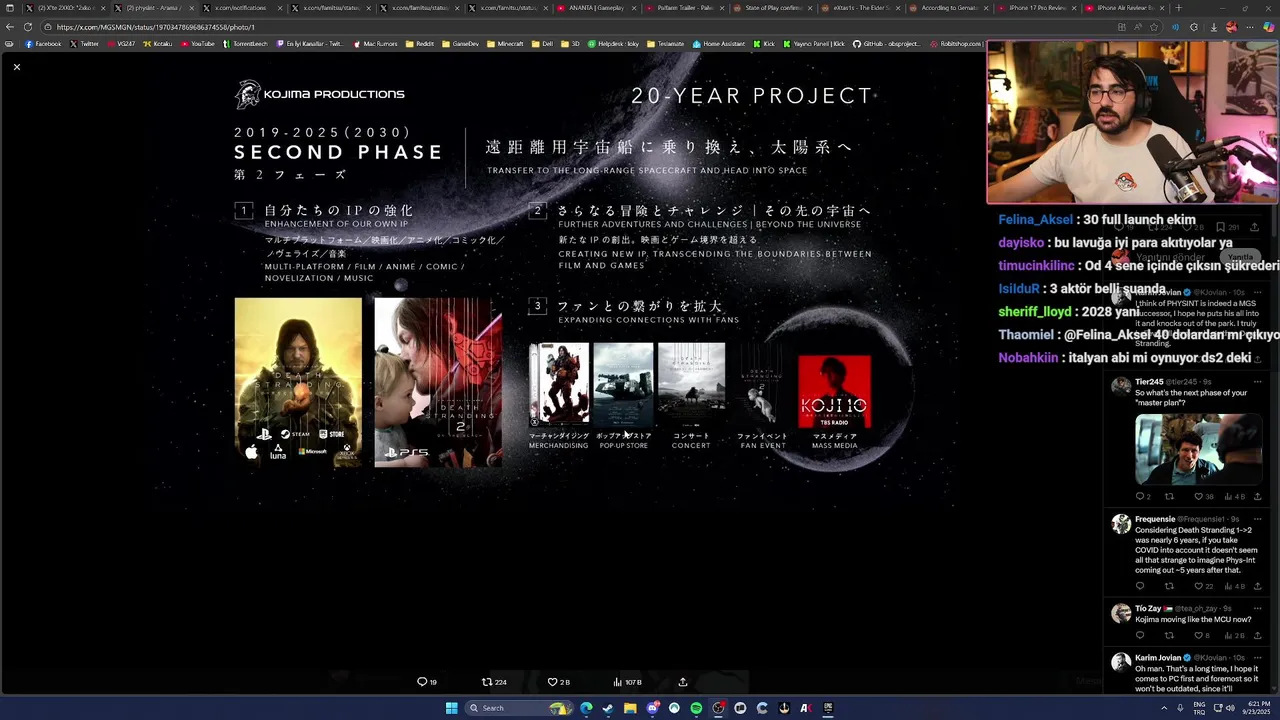This screenshot has width=1280, height=720.
Task: Click the x.com URL in the address bar
Action: click(155, 27)
